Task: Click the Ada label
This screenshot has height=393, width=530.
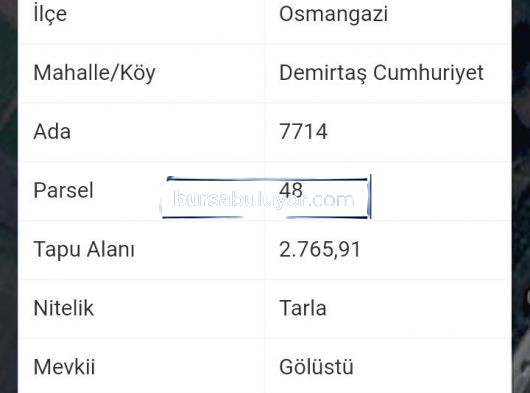Action: (52, 131)
